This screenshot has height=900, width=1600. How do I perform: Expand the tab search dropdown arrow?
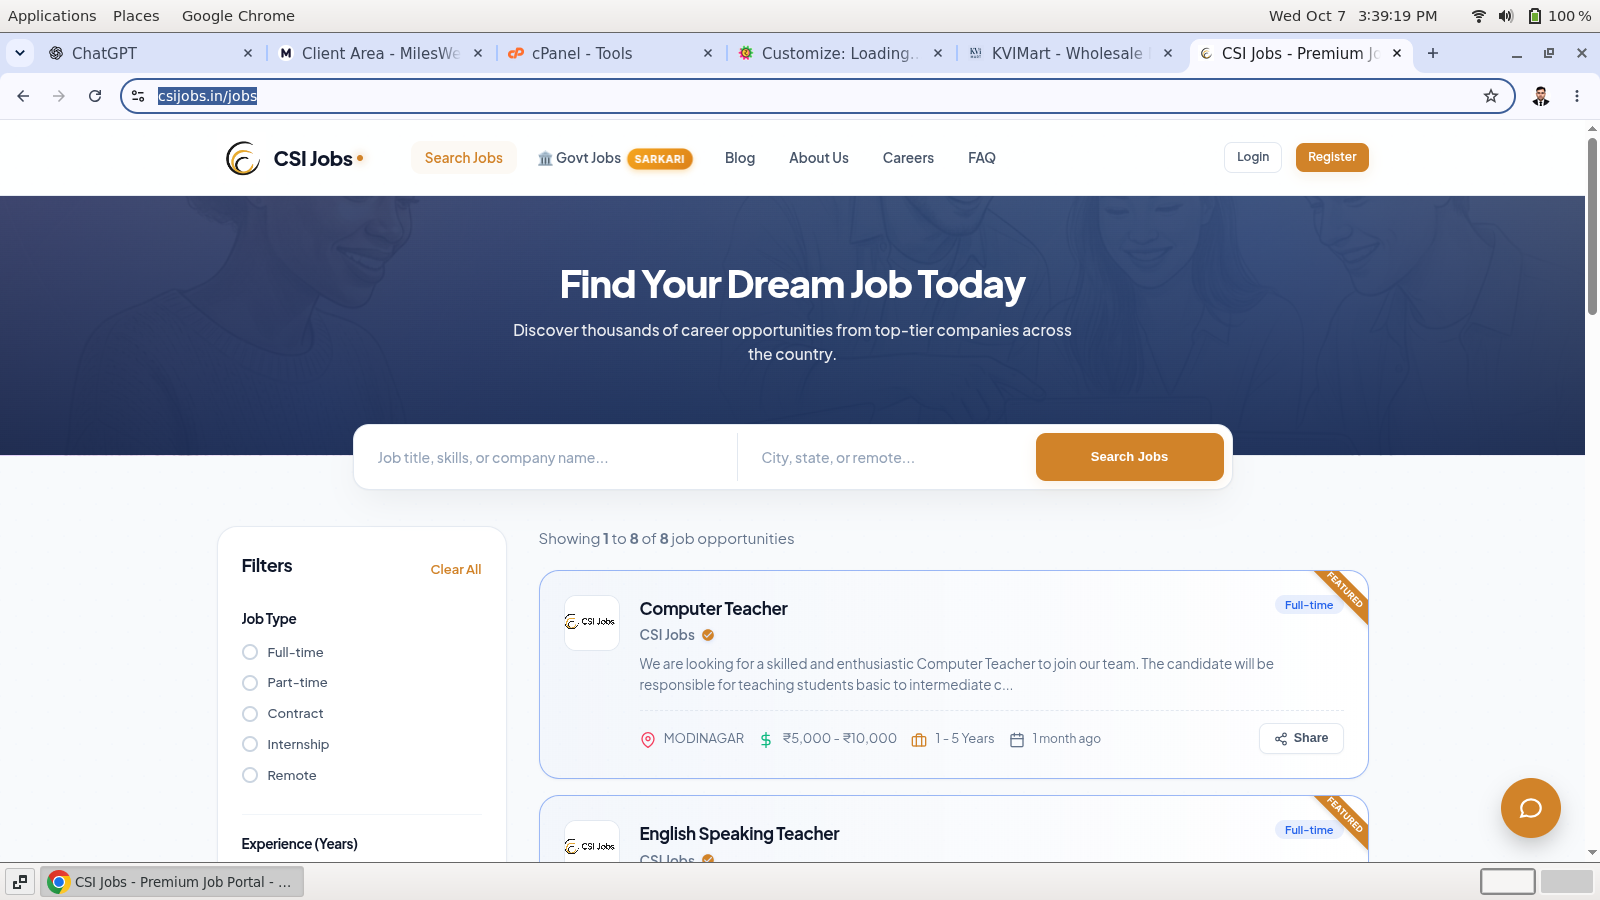tap(20, 53)
